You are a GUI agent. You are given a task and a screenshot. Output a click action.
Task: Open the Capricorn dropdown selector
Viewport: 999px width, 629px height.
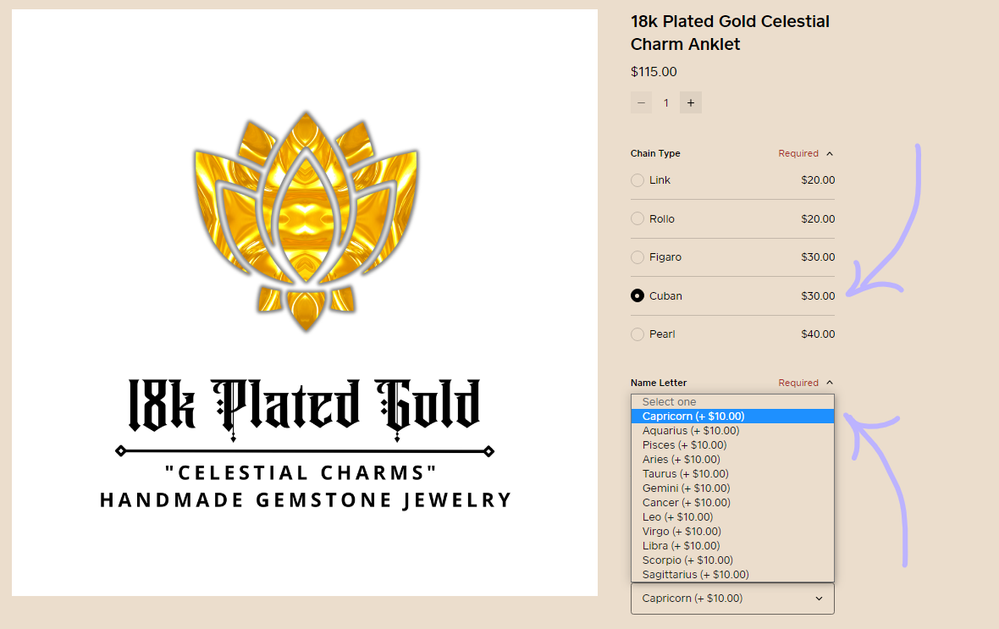[x=732, y=598]
